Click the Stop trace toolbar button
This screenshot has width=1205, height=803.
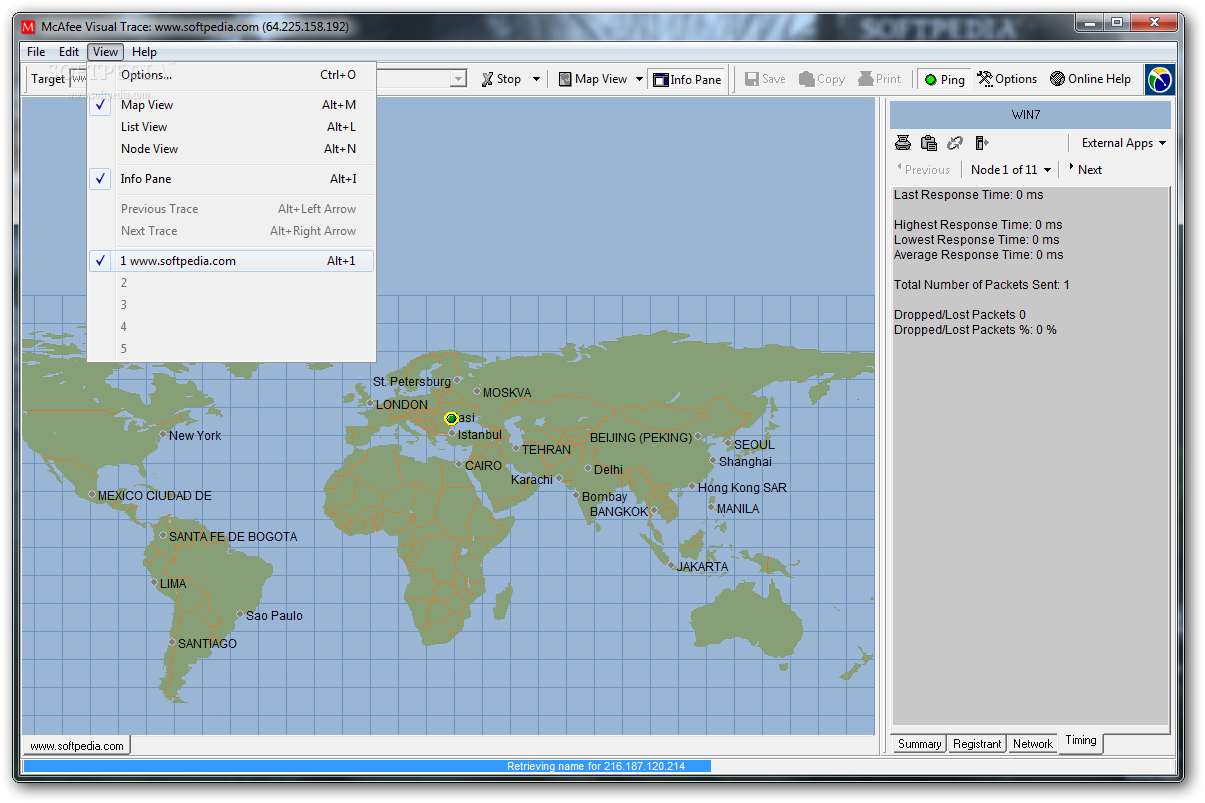pyautogui.click(x=501, y=79)
